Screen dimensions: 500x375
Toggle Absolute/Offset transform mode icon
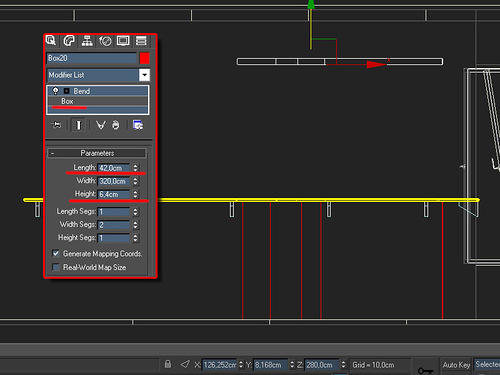point(185,364)
